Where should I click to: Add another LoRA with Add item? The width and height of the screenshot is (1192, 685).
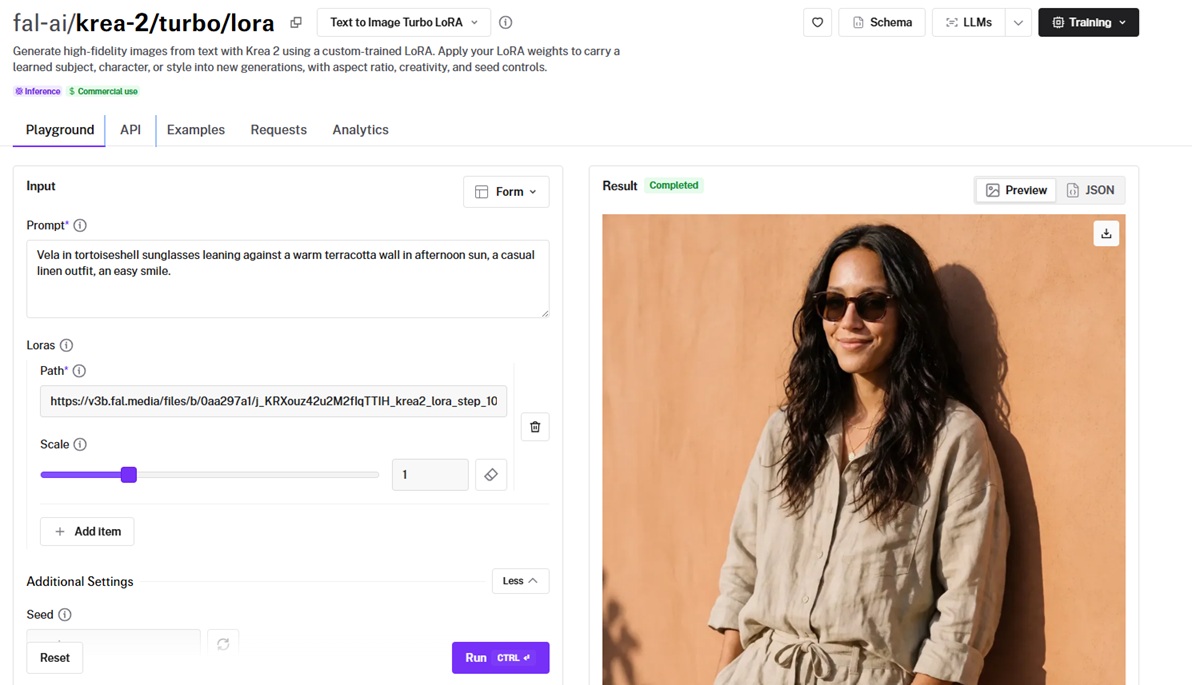tap(87, 531)
